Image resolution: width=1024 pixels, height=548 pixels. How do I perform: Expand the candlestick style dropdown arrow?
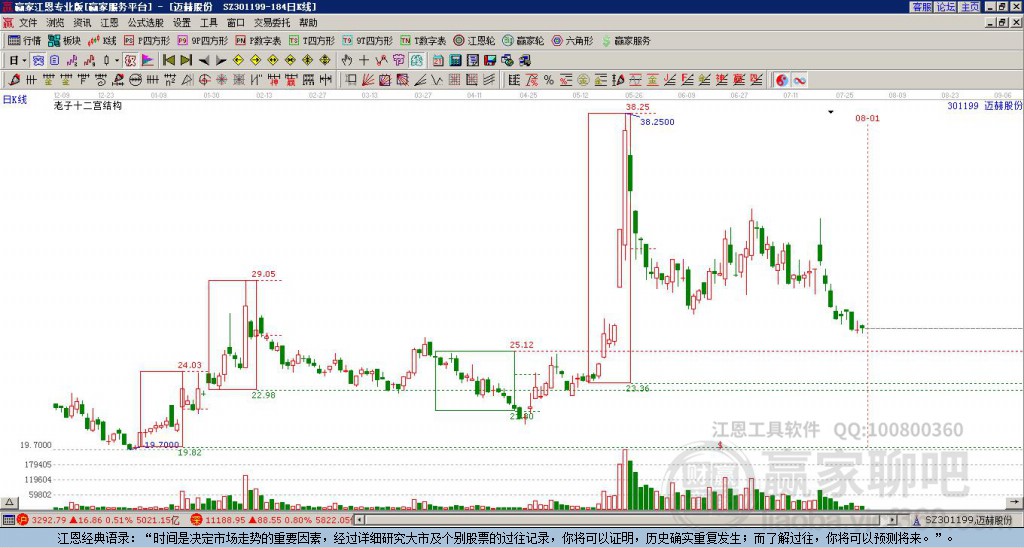pos(116,60)
